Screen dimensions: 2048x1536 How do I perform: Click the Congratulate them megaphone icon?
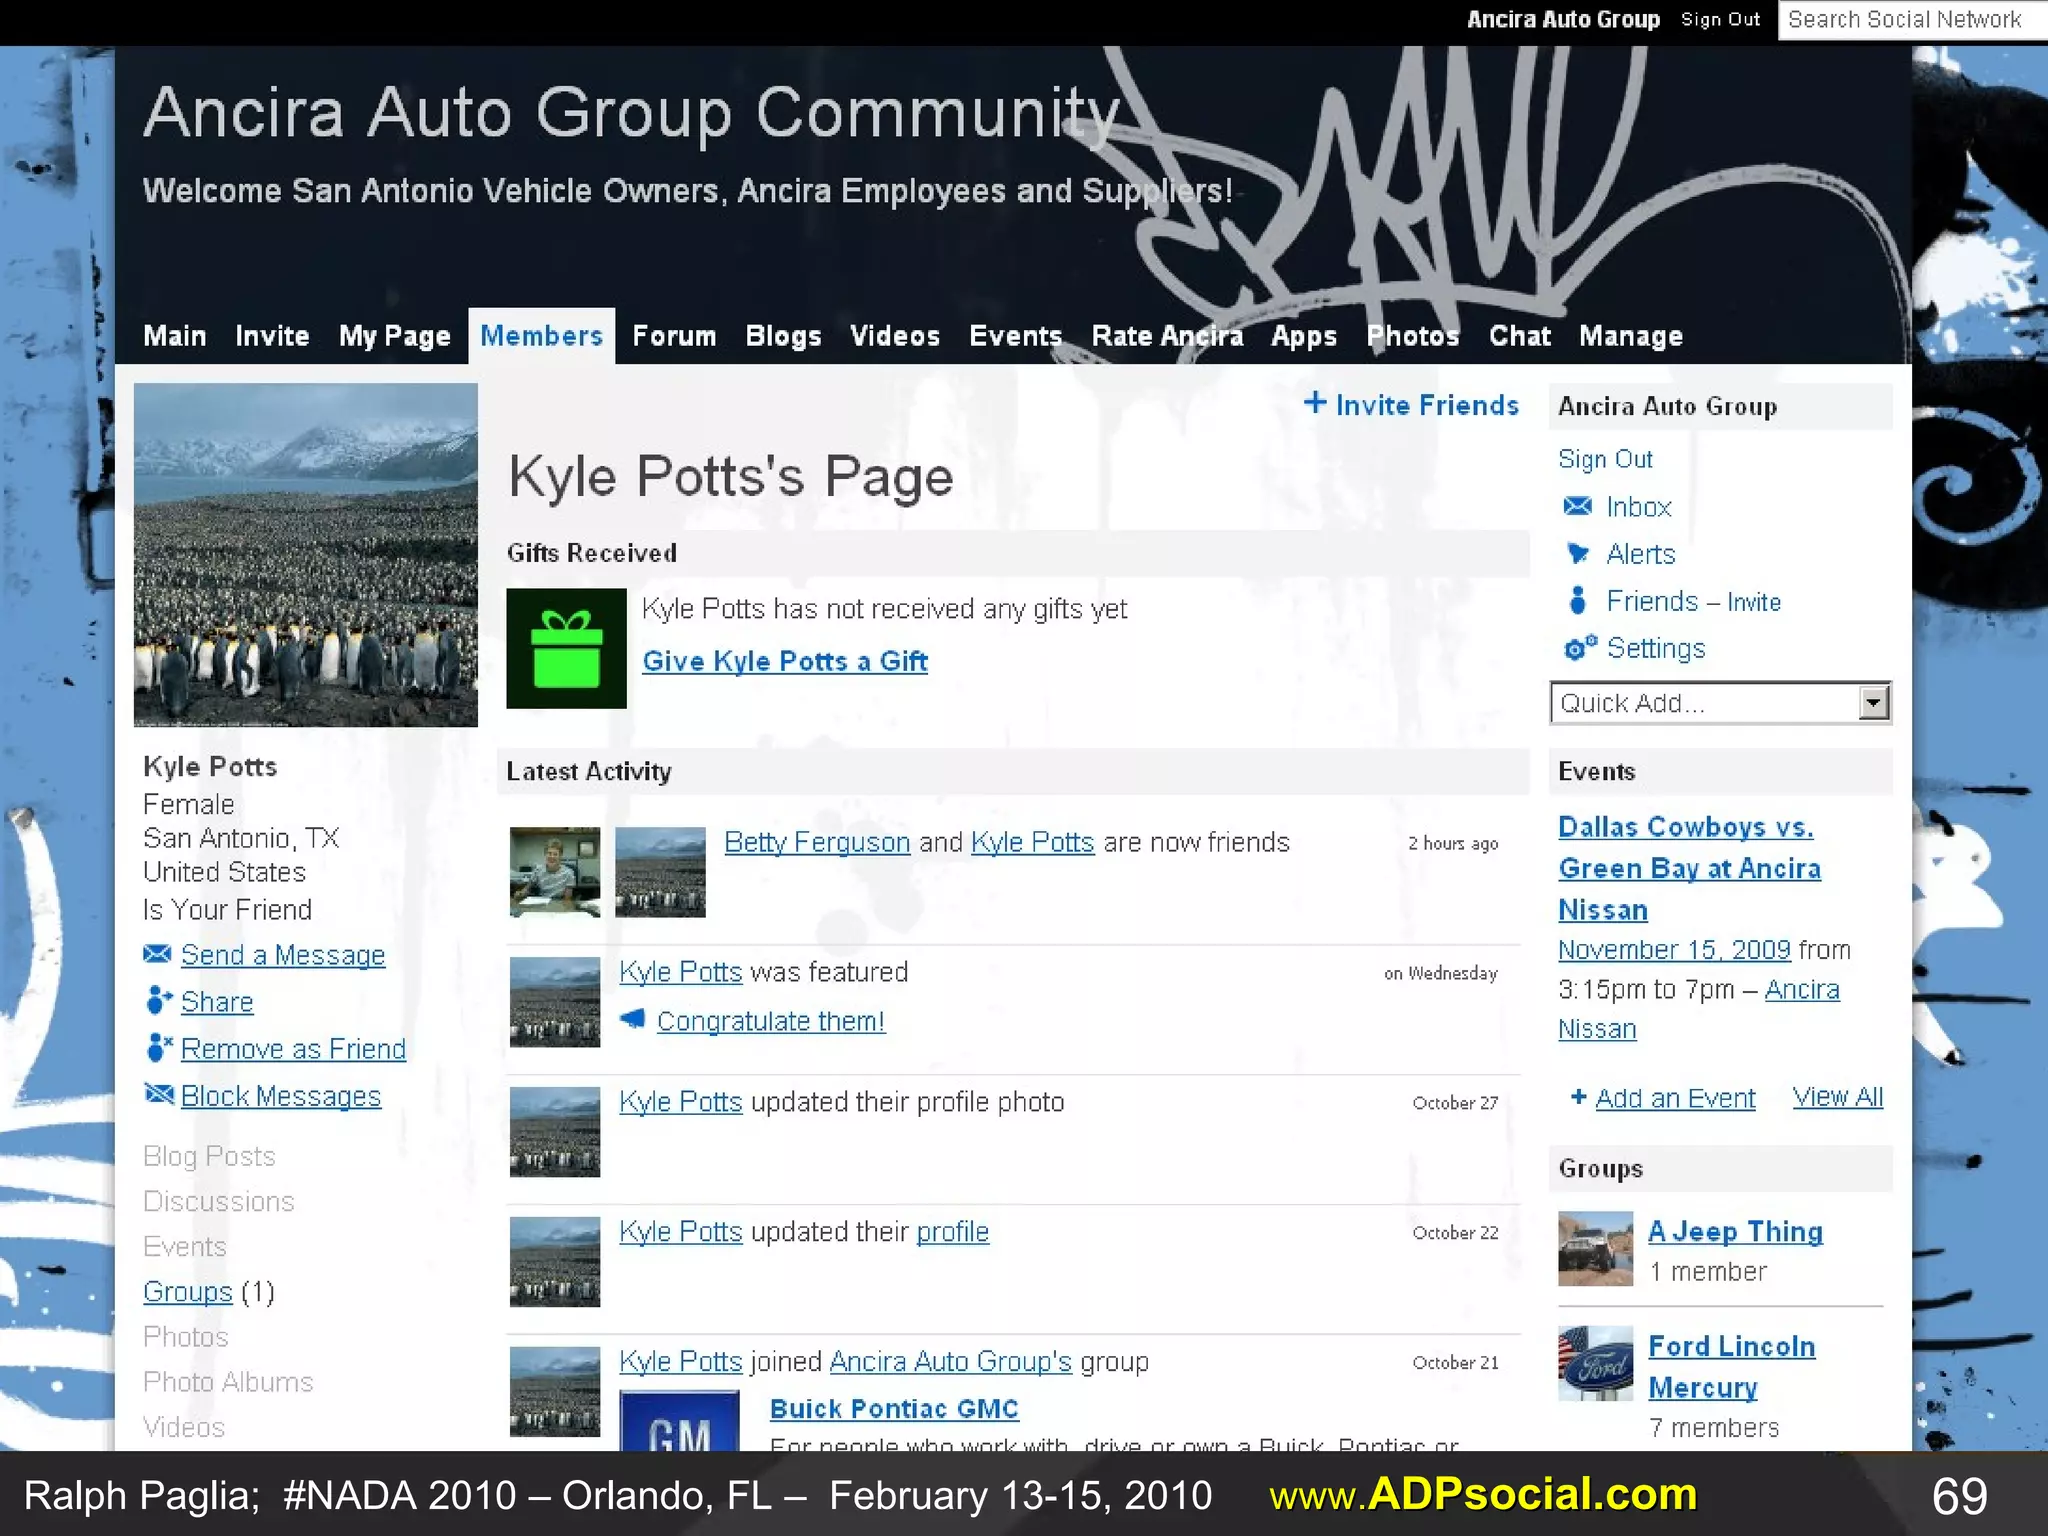click(632, 1020)
